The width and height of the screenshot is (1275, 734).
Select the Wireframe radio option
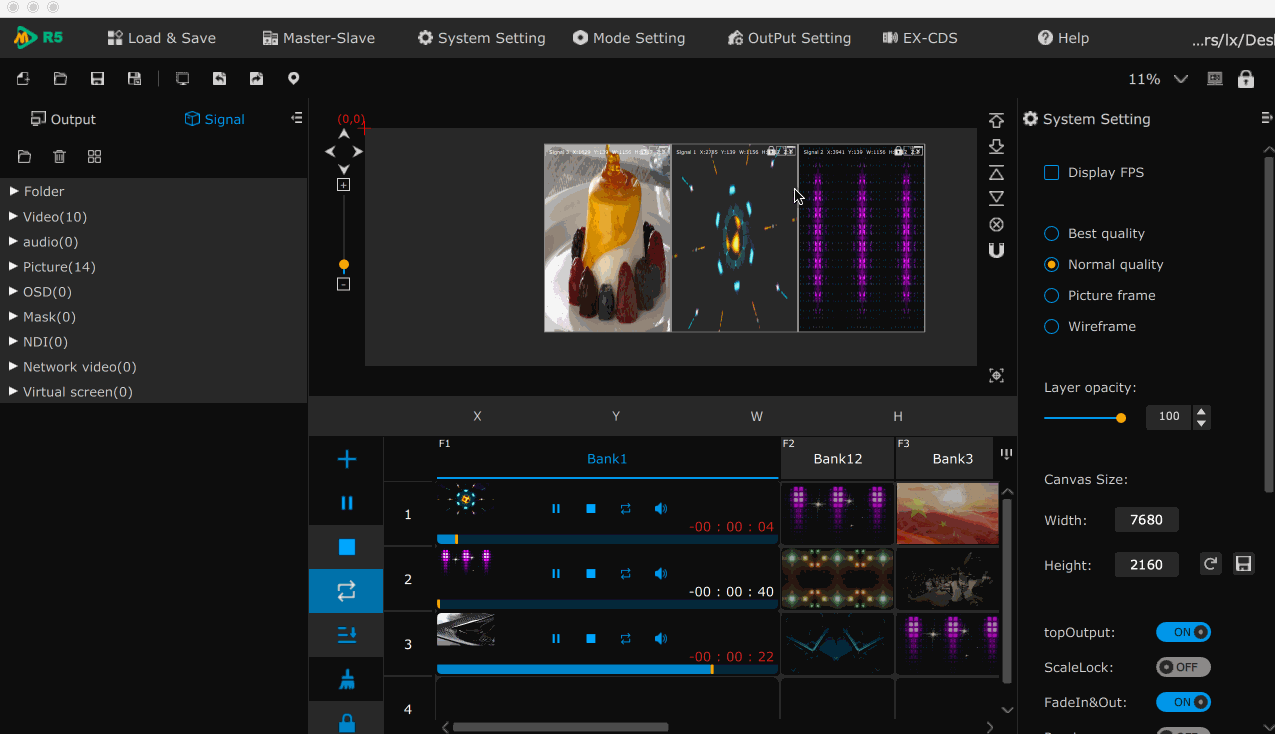[x=1051, y=326]
